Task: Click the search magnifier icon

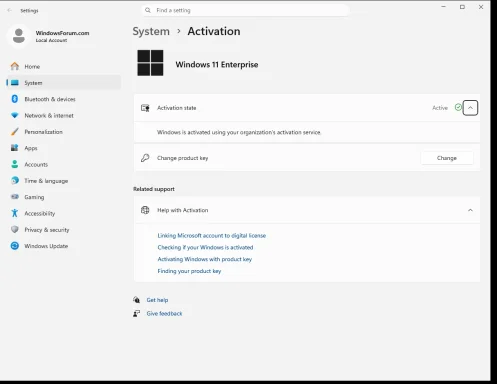Action: tap(148, 10)
